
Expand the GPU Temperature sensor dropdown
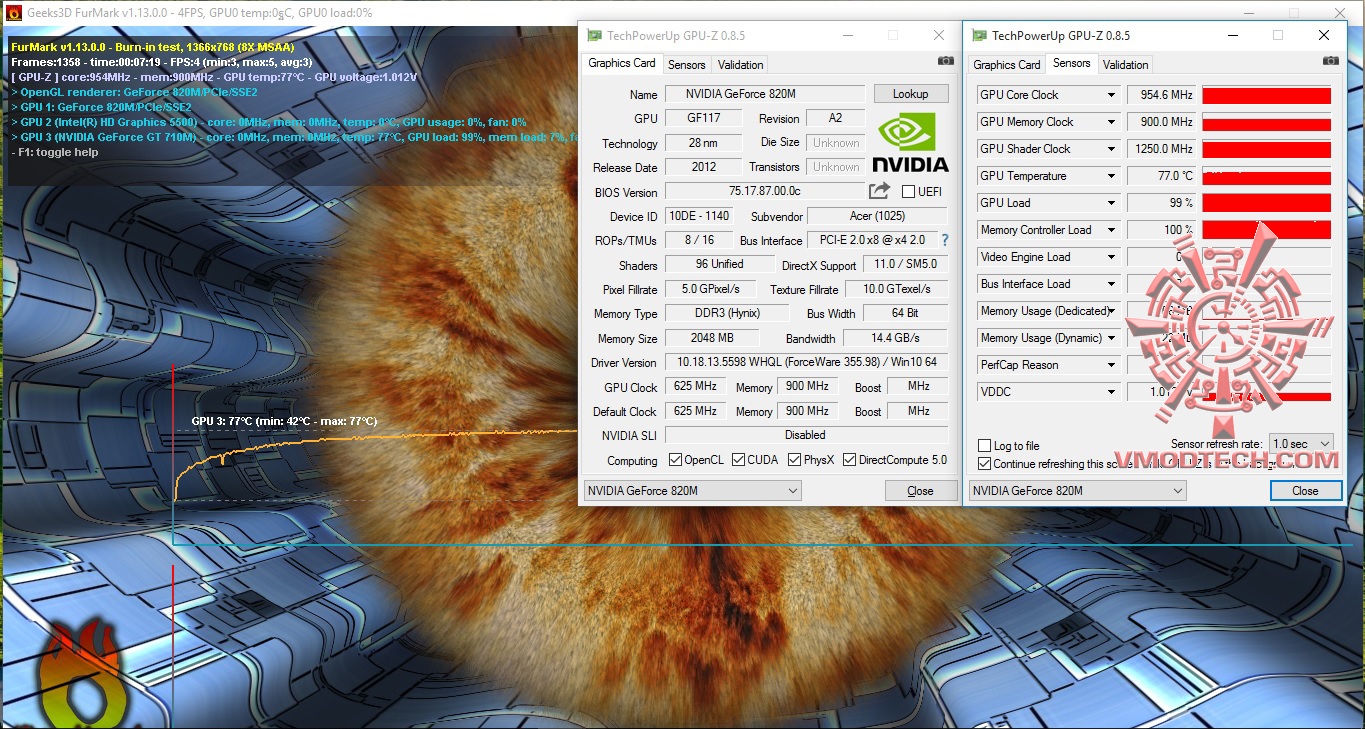[1111, 176]
